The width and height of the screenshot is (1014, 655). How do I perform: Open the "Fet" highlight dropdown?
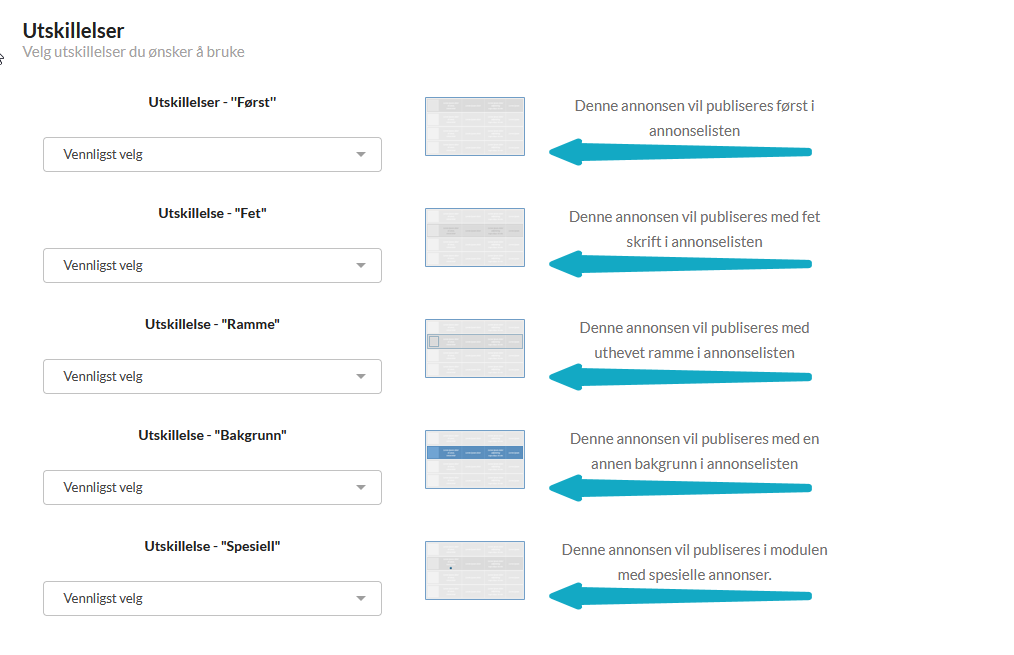click(212, 265)
